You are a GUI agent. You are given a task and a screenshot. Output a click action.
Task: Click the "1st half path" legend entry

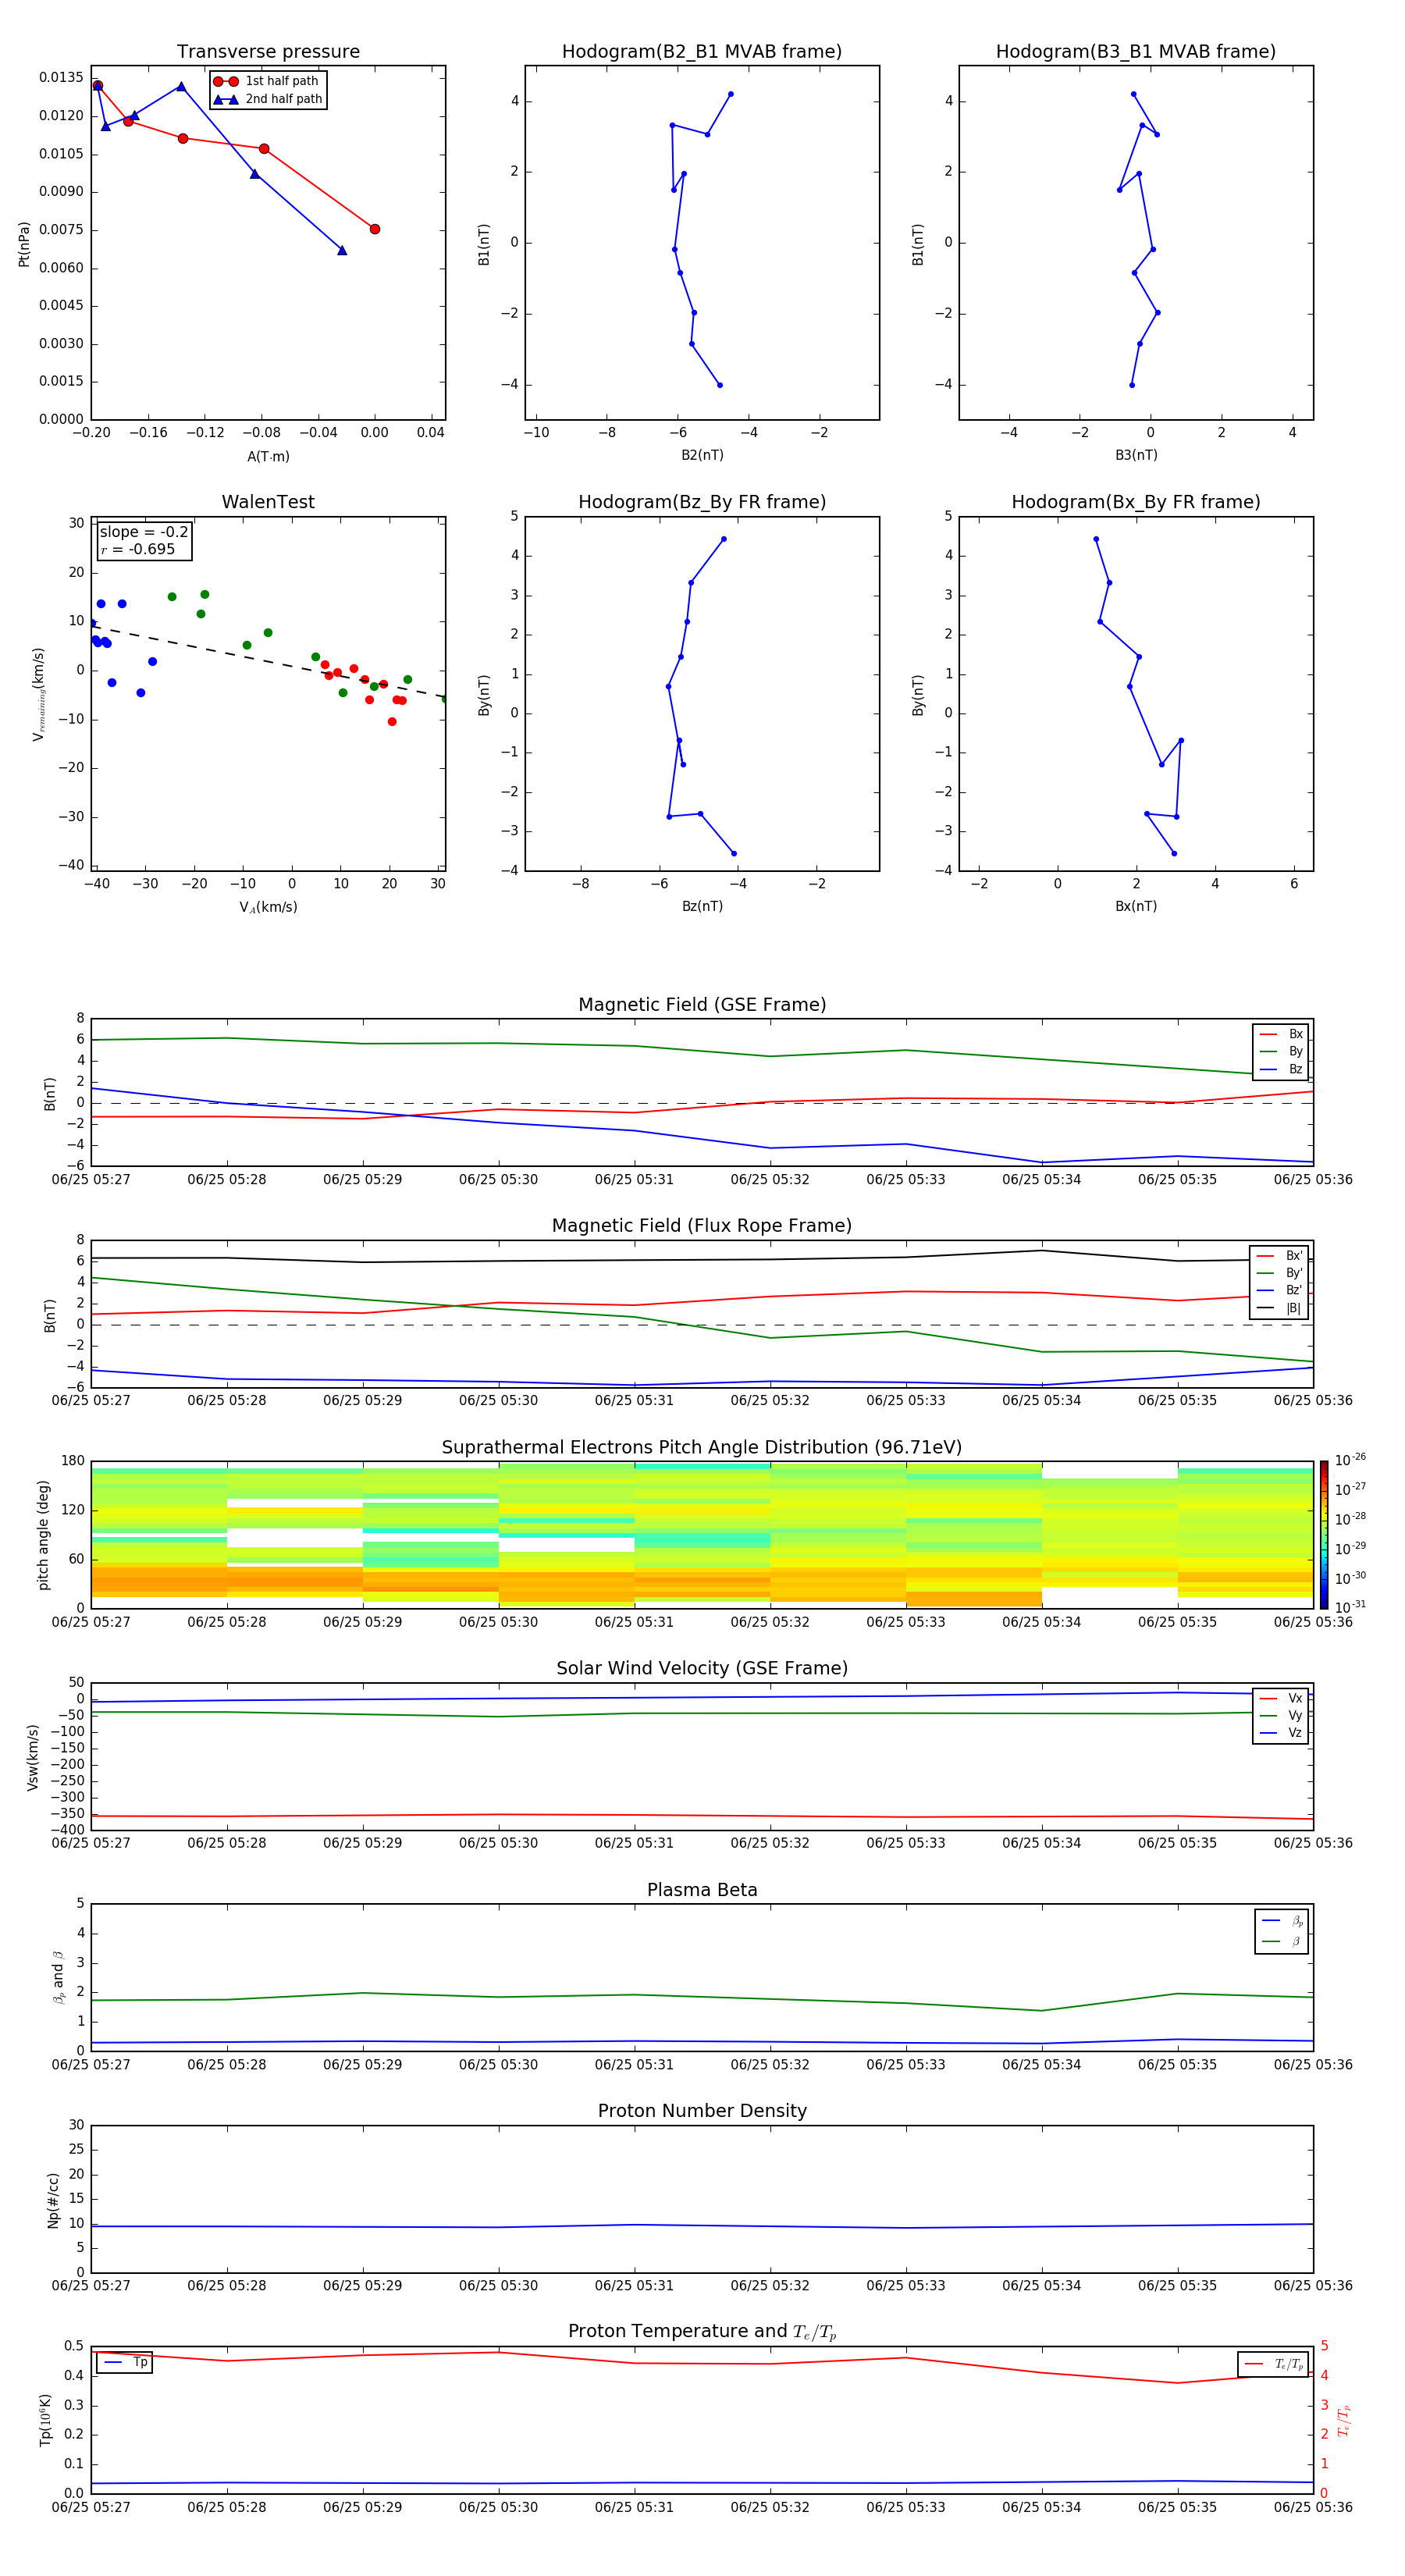point(267,81)
